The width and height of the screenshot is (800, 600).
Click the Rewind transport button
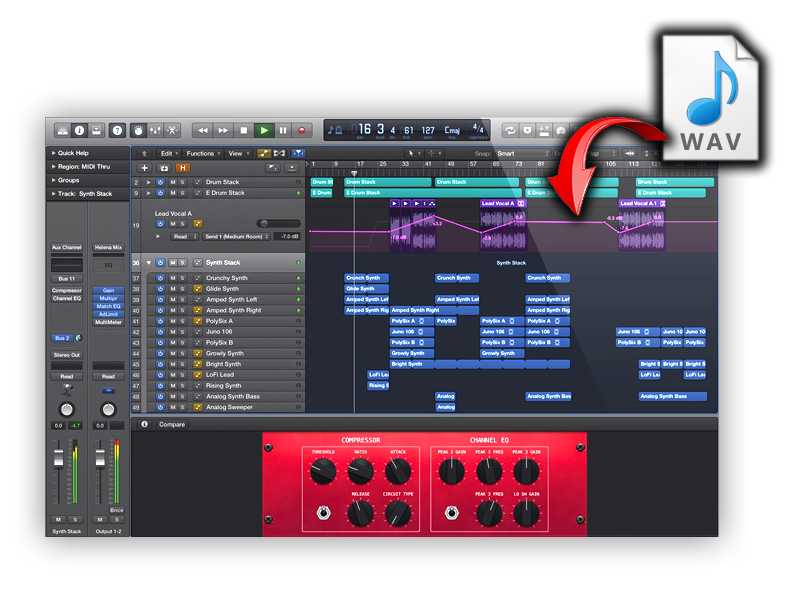pos(203,131)
